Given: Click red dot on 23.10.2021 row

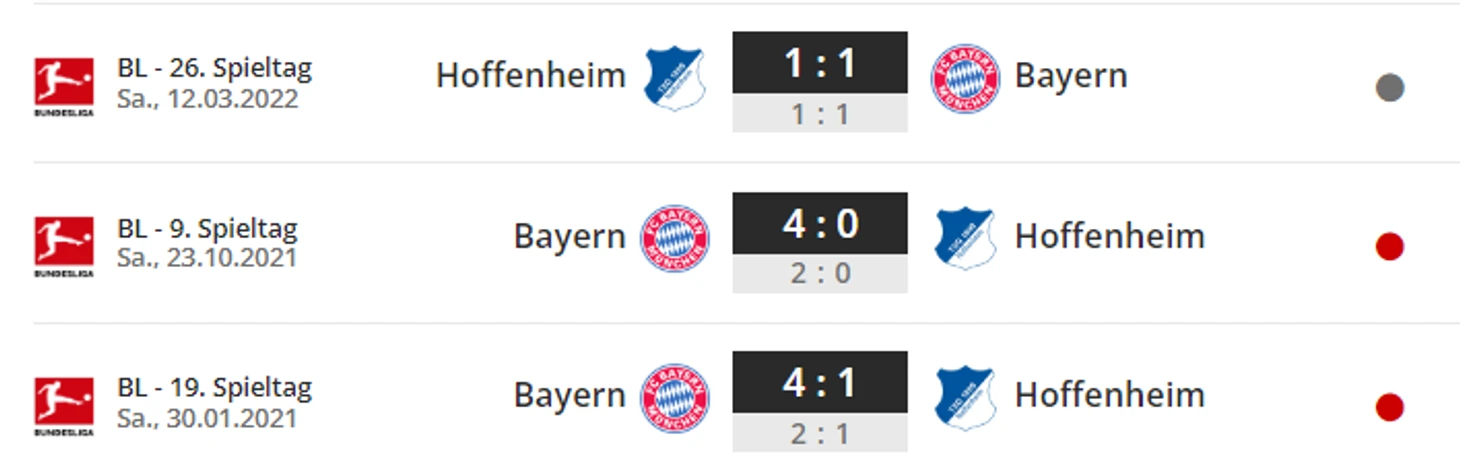Looking at the screenshot, I should 1389,246.
